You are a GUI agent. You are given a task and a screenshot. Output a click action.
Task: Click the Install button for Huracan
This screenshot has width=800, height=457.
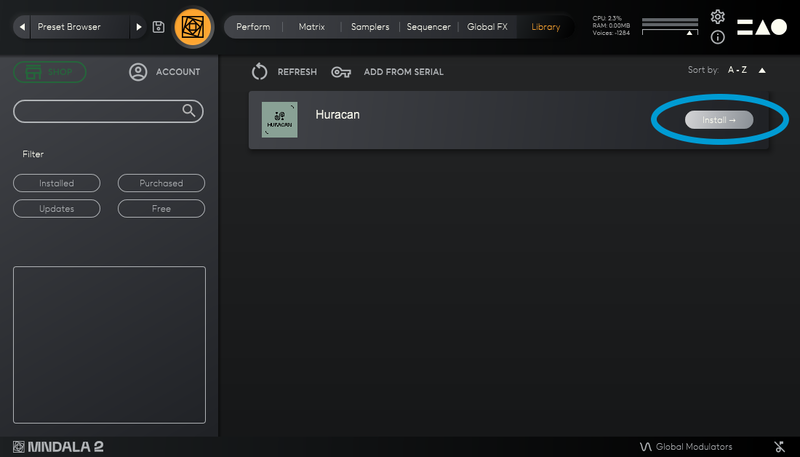[718, 120]
